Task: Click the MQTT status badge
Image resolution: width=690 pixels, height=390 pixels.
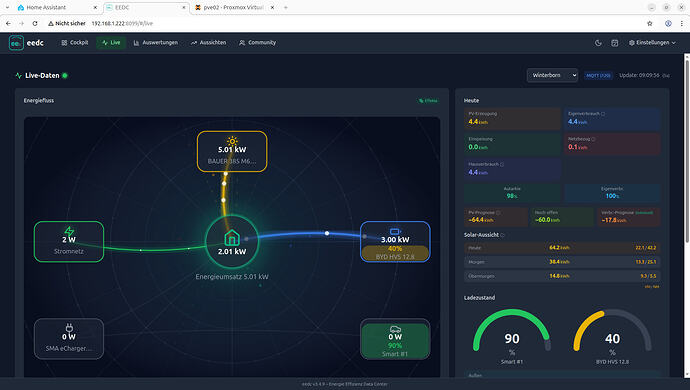Action: [x=598, y=75]
